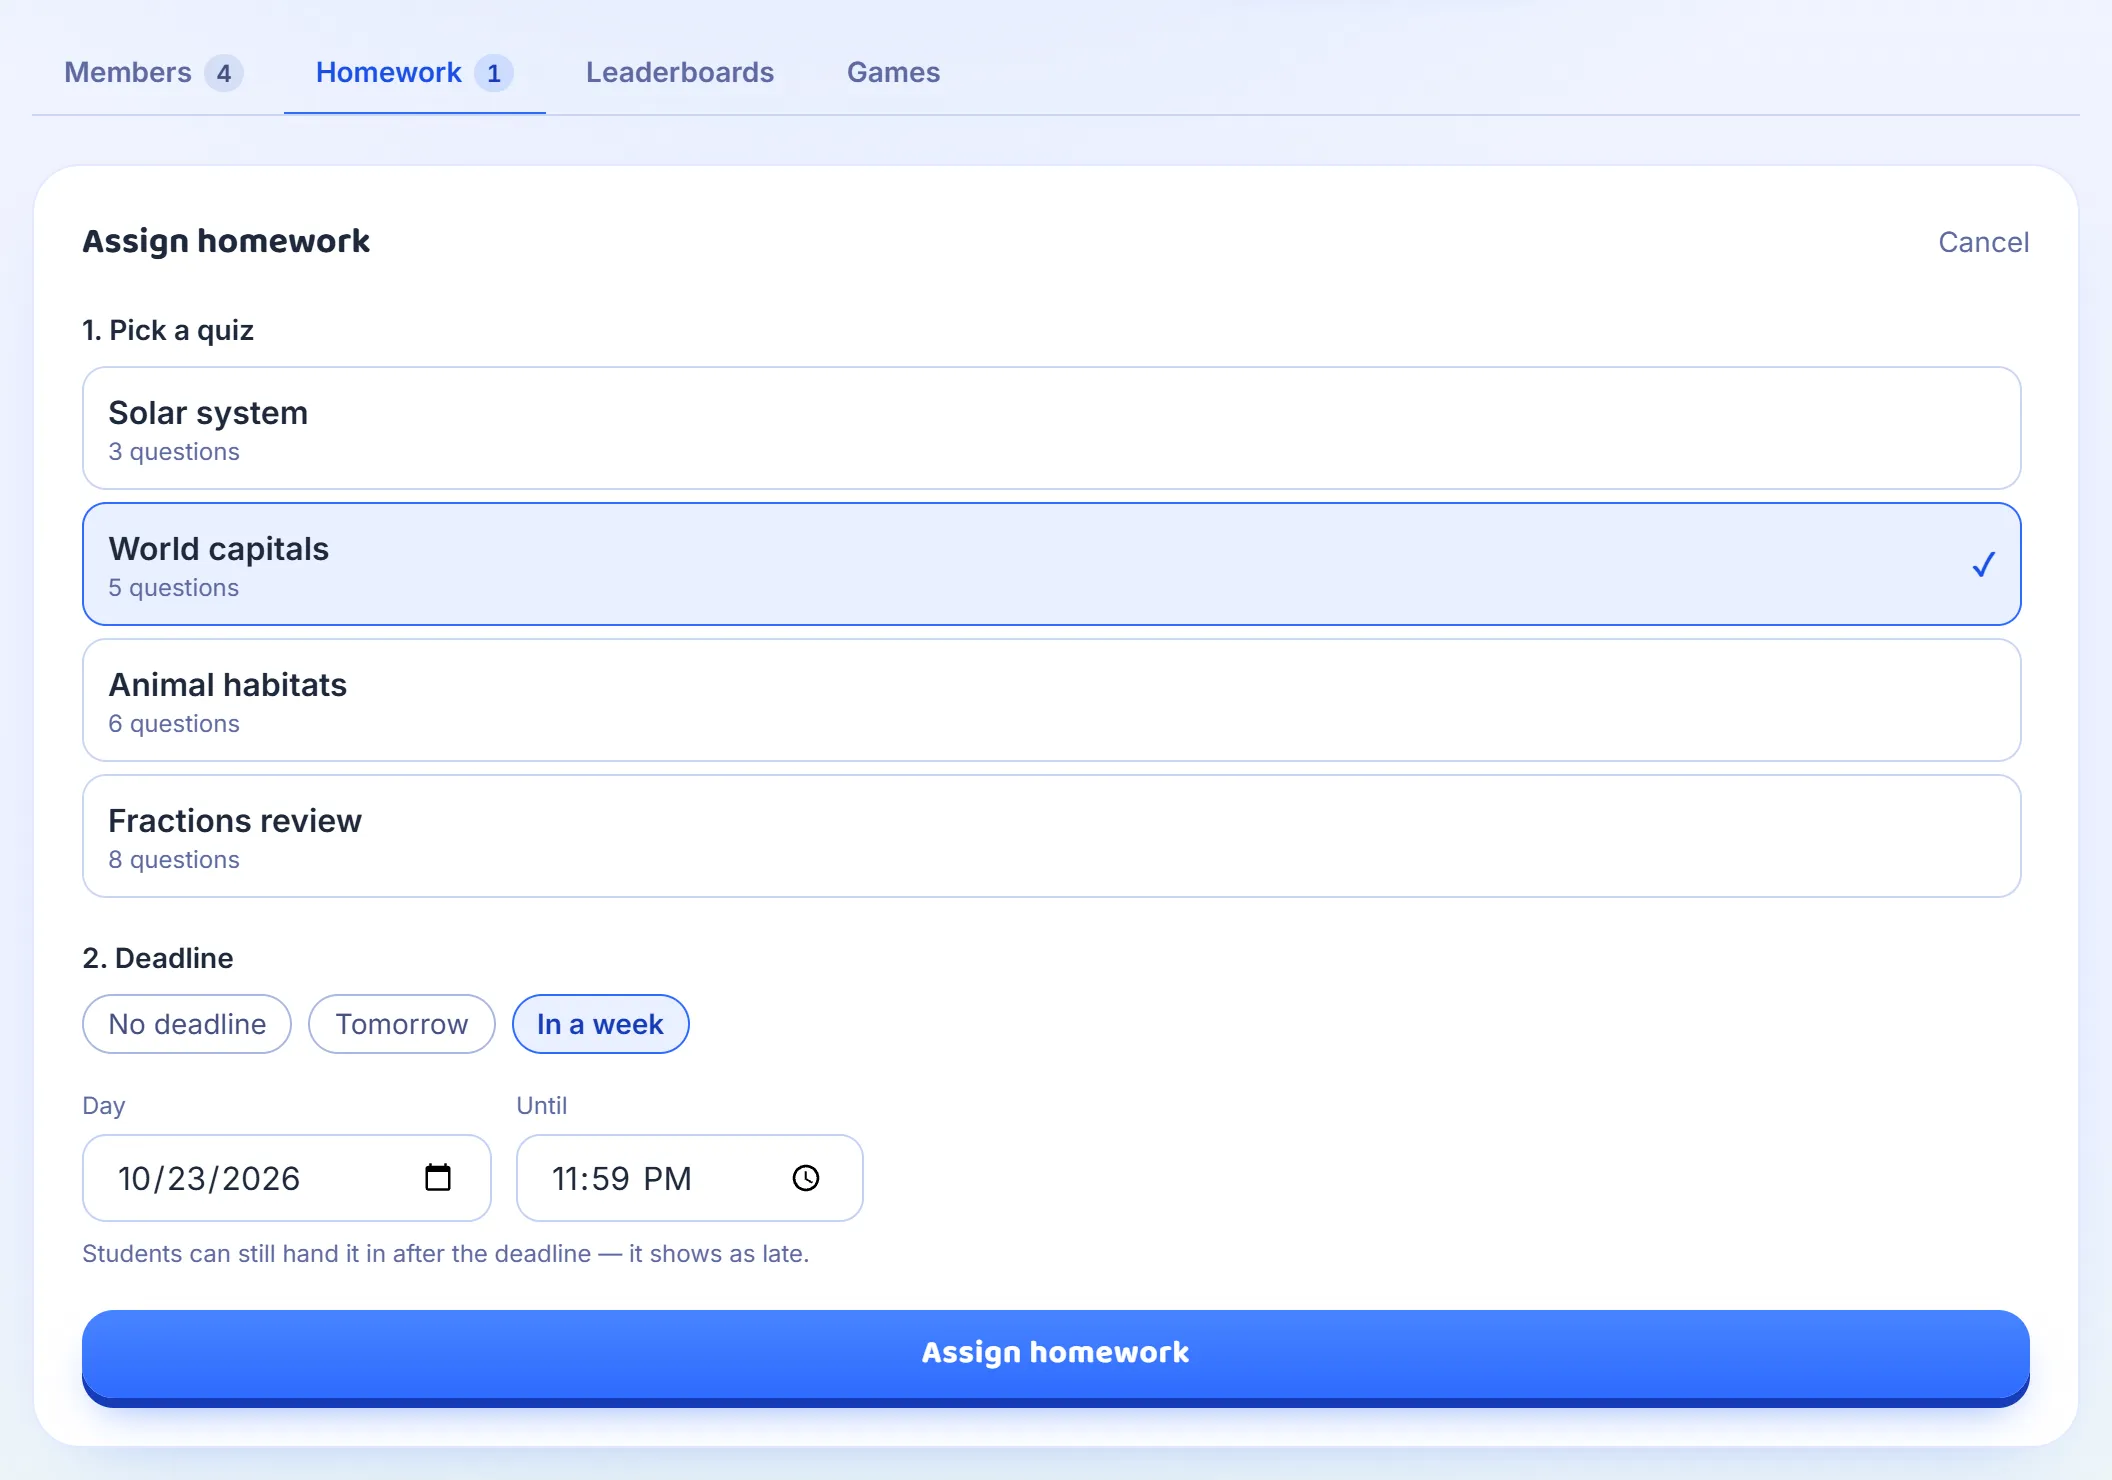Image resolution: width=2112 pixels, height=1480 pixels.
Task: Click the '5 questions' text
Action: [x=174, y=588]
